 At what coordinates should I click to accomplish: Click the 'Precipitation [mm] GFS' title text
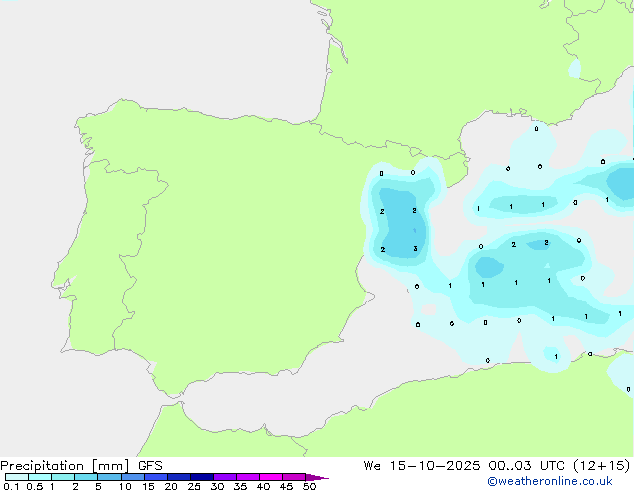81,466
